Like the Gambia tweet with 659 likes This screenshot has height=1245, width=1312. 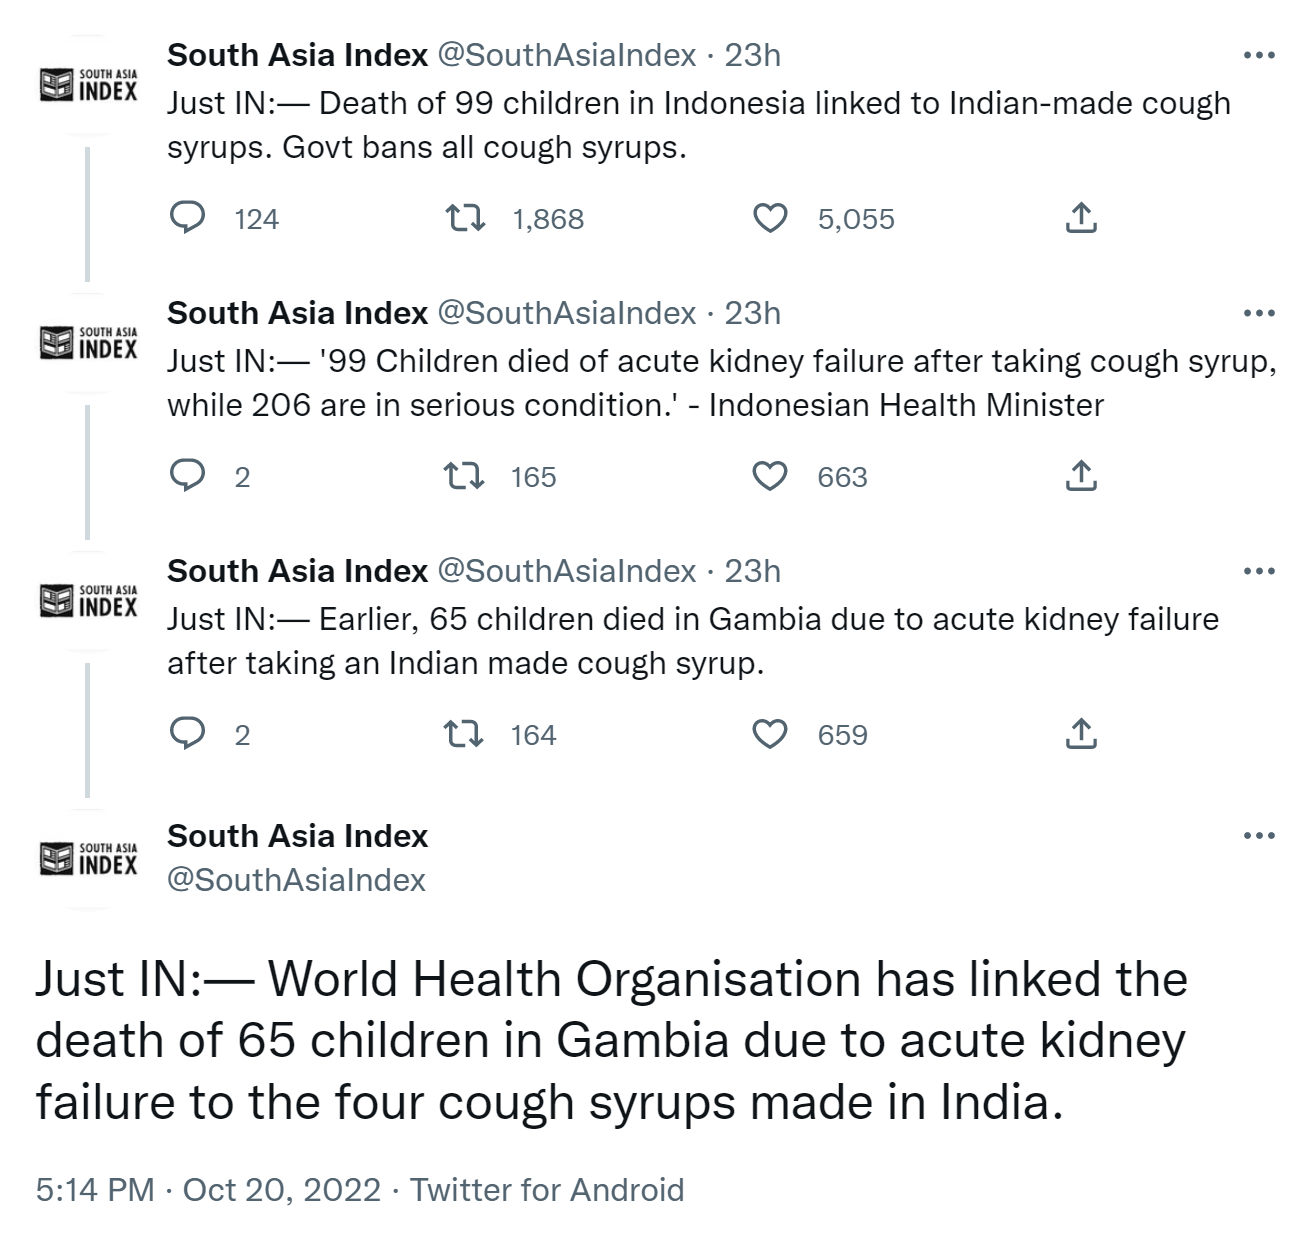click(770, 734)
